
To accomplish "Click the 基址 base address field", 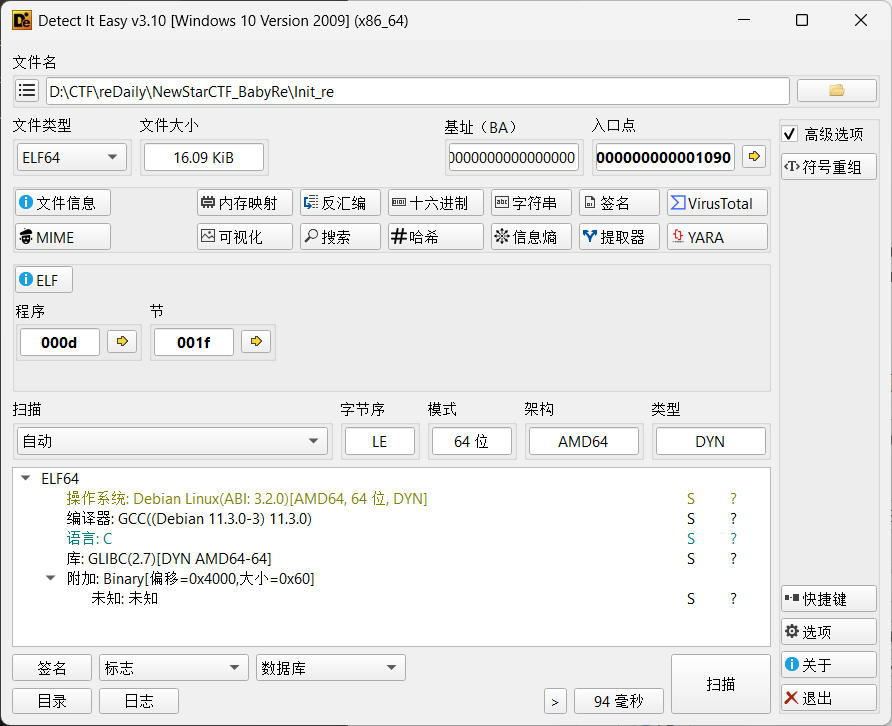I will 513,157.
